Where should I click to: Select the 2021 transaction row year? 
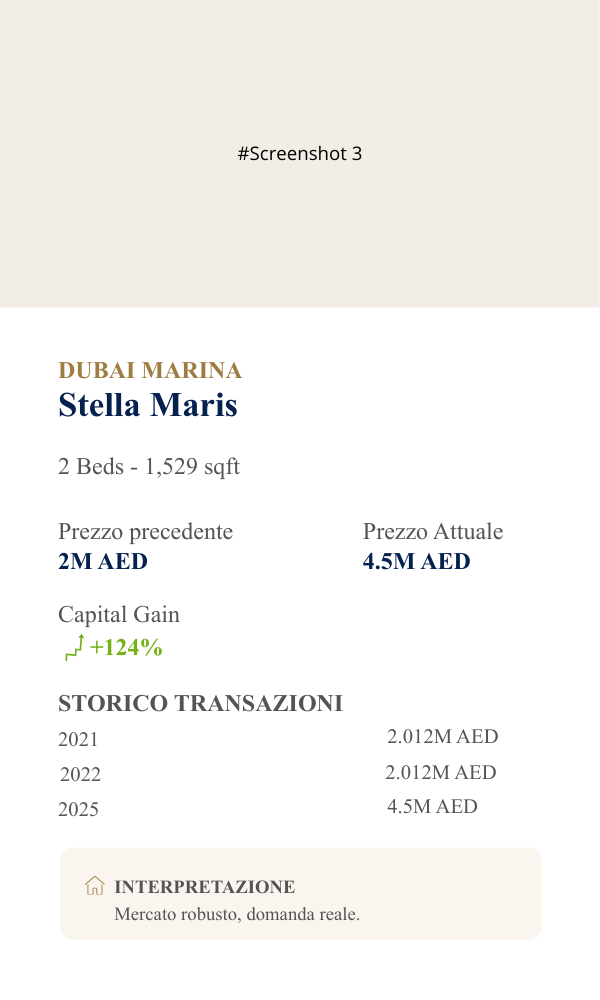(79, 740)
